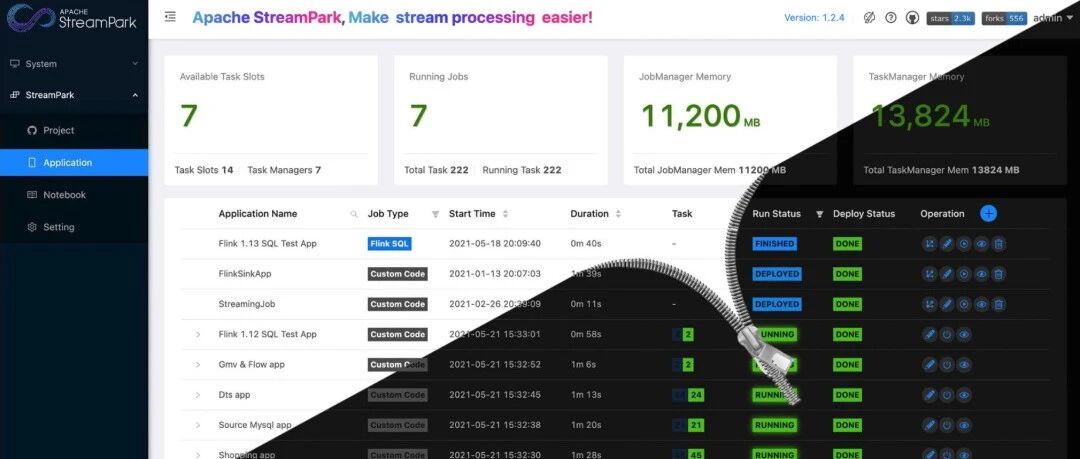Expand the Dts app row

pos(198,395)
